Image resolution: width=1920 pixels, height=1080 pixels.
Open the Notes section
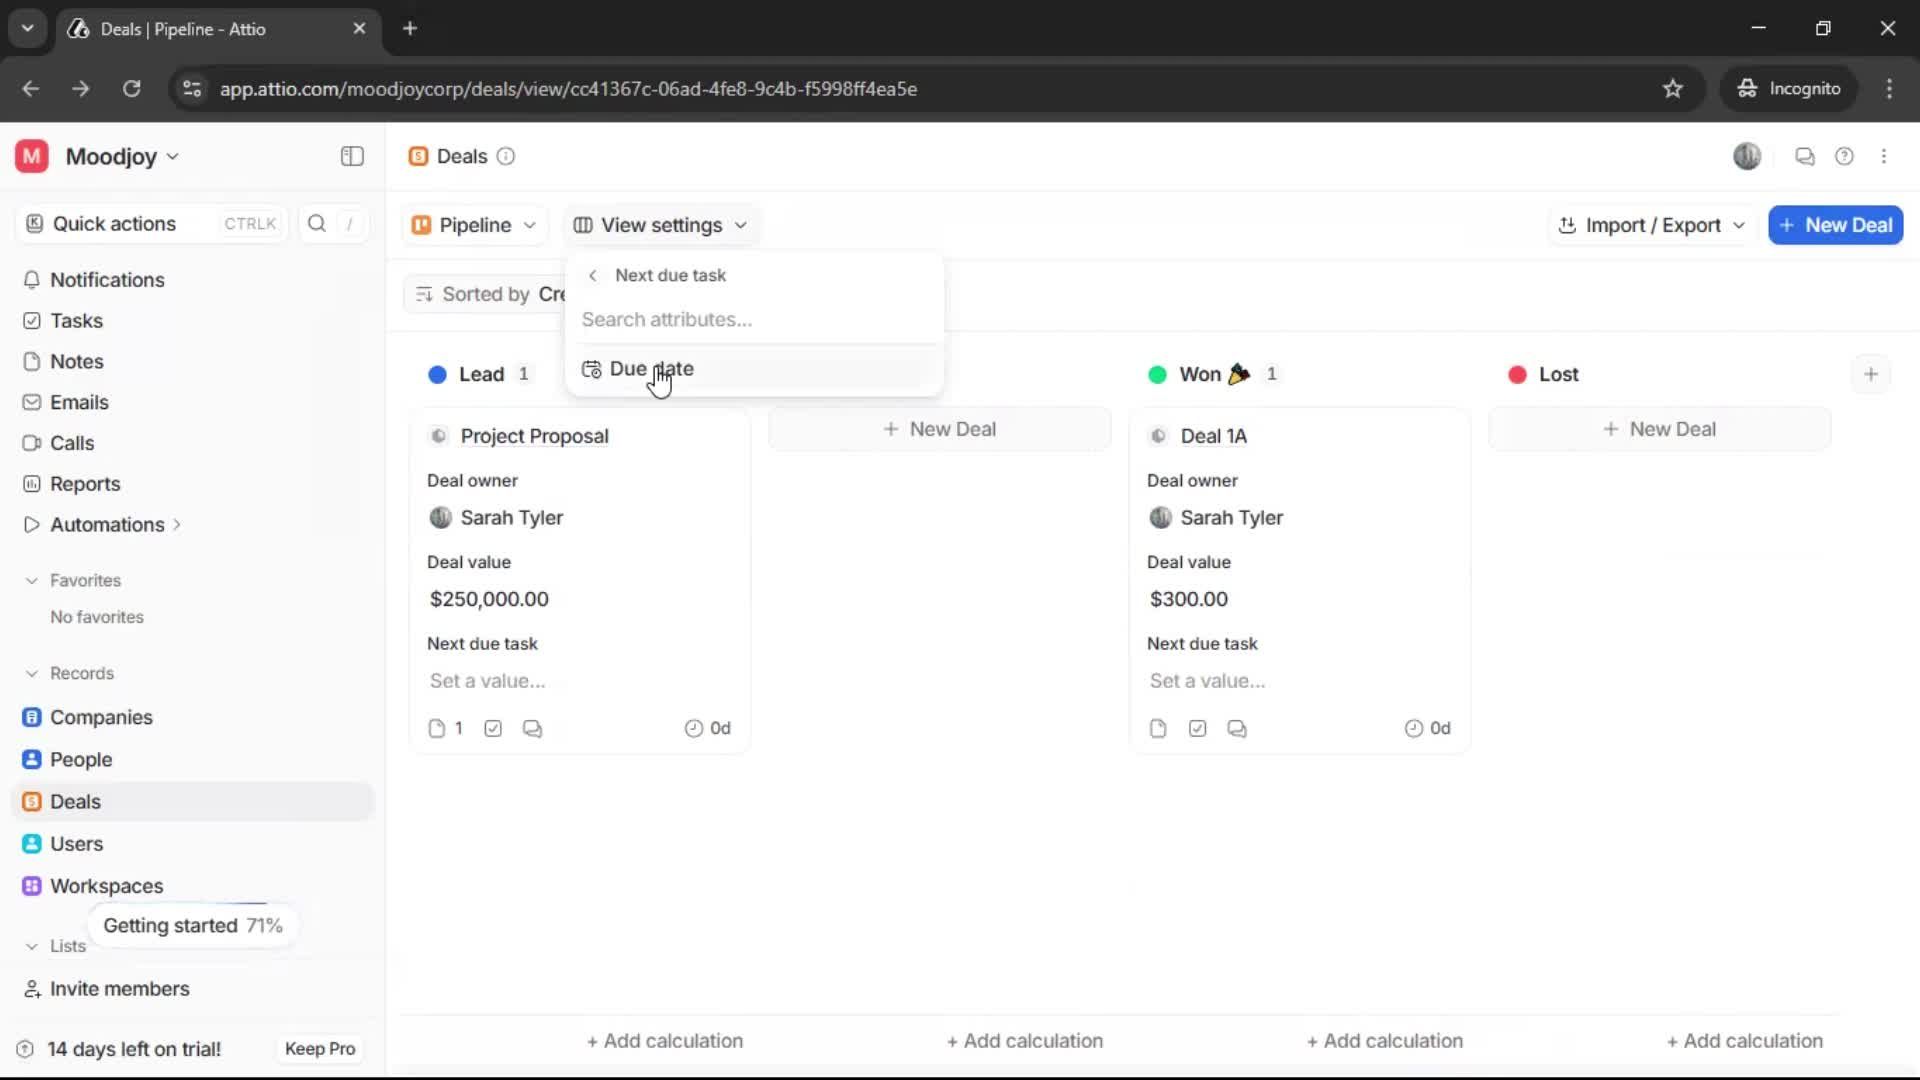[x=75, y=361]
